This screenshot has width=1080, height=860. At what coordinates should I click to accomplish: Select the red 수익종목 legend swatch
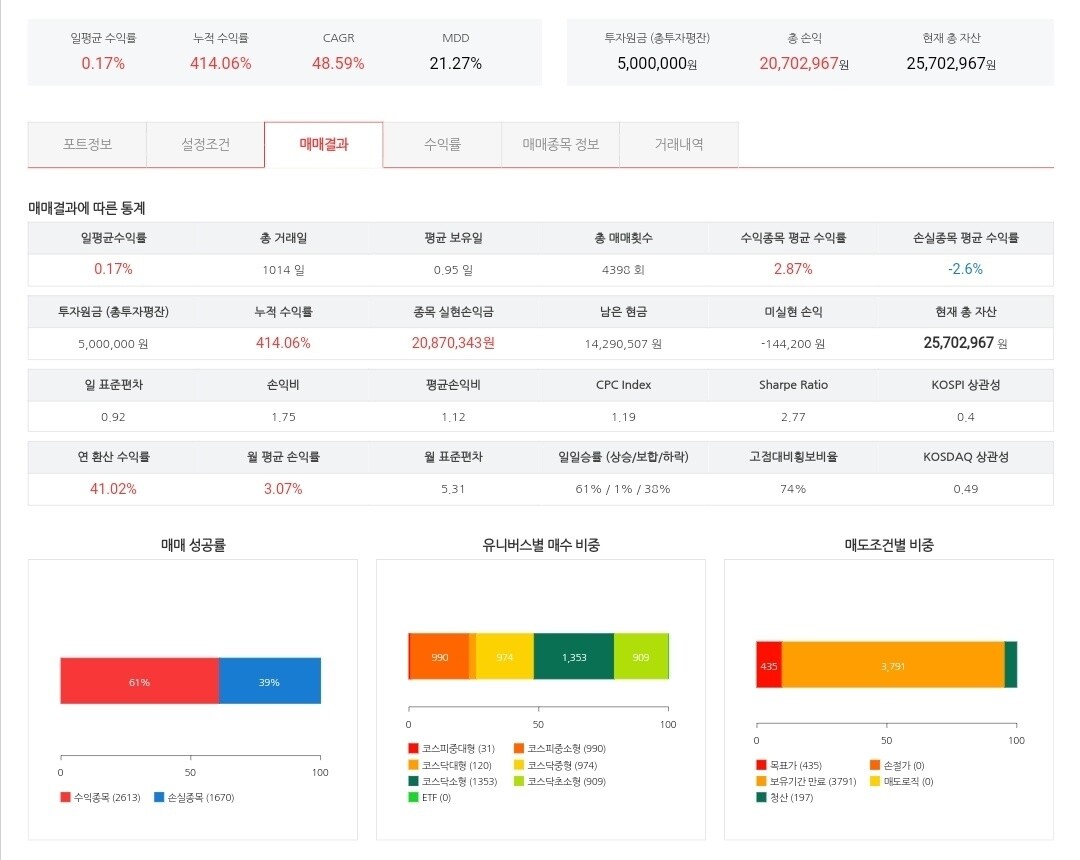tap(65, 798)
